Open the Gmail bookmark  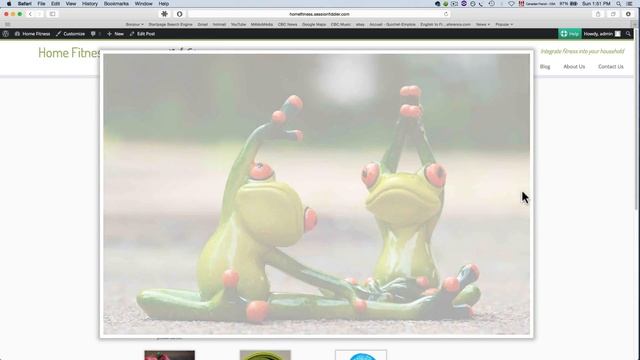tap(203, 24)
